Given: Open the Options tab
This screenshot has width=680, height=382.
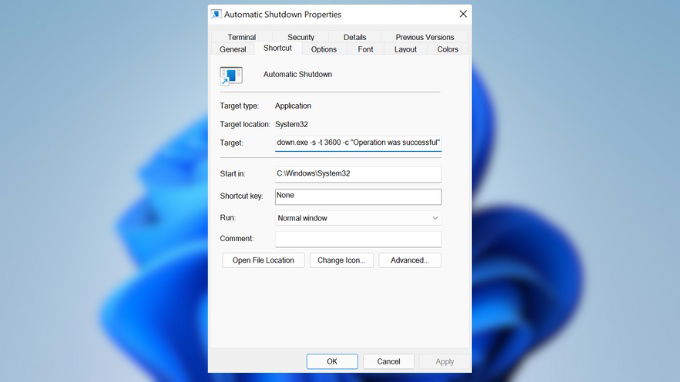Looking at the screenshot, I should click(x=324, y=49).
